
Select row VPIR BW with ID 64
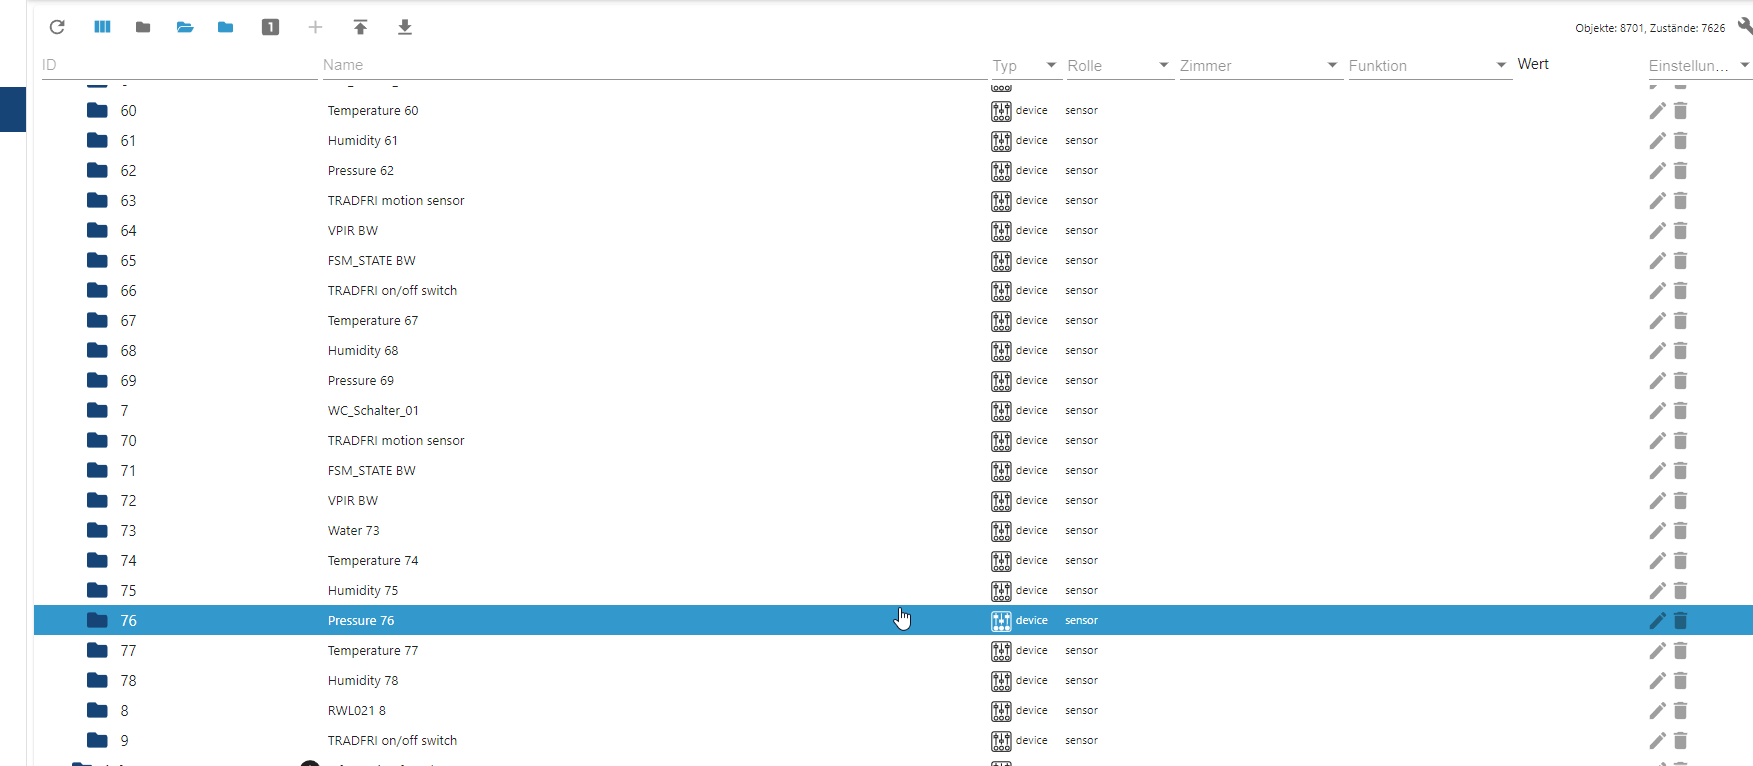pyautogui.click(x=893, y=230)
